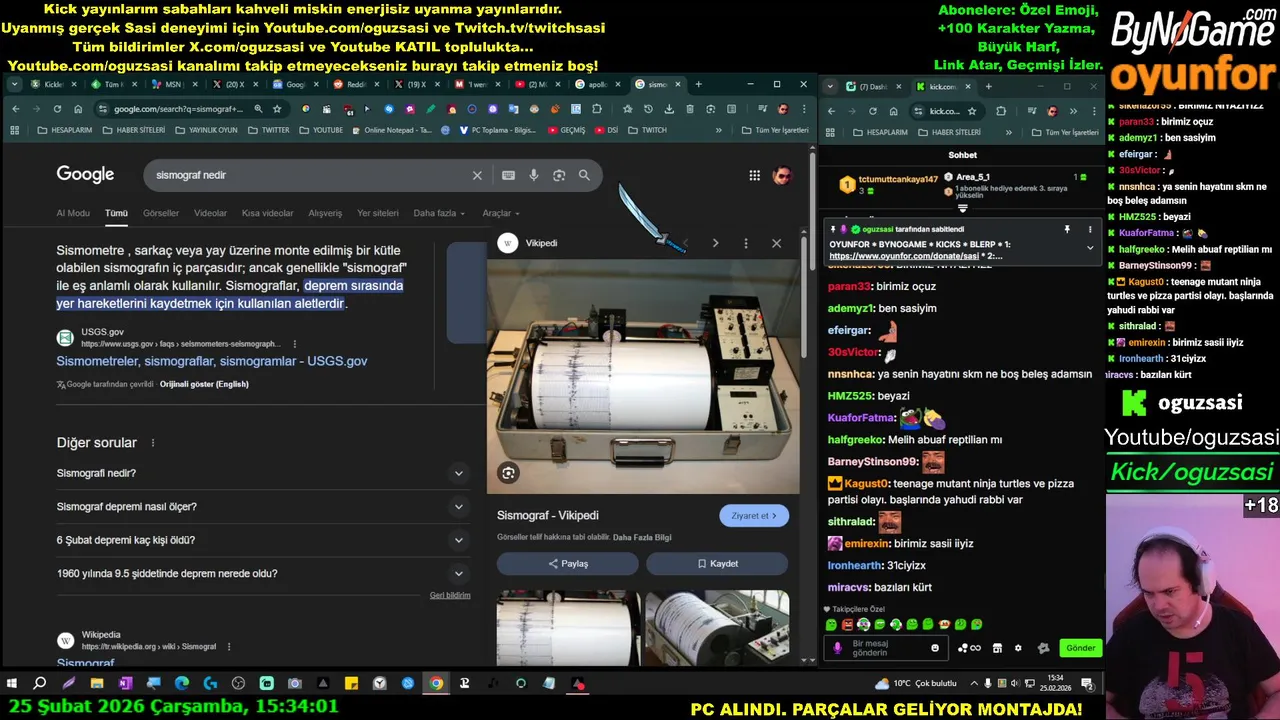The height and width of the screenshot is (720, 1280).
Task: Show hidden system tray icons
Action: pyautogui.click(x=974, y=684)
